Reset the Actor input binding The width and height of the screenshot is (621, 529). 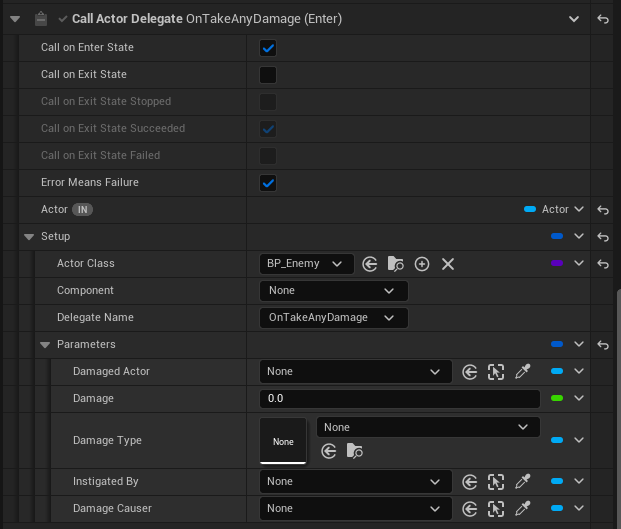coord(603,209)
